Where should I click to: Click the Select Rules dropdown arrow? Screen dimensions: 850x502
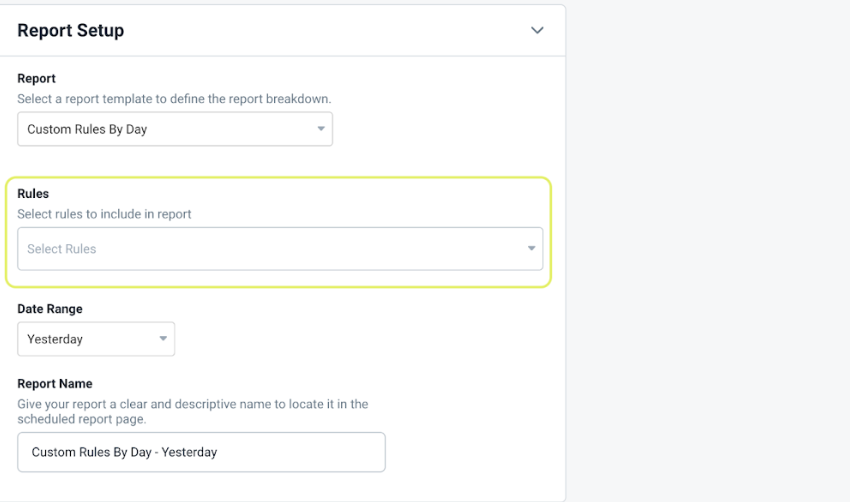pos(531,248)
